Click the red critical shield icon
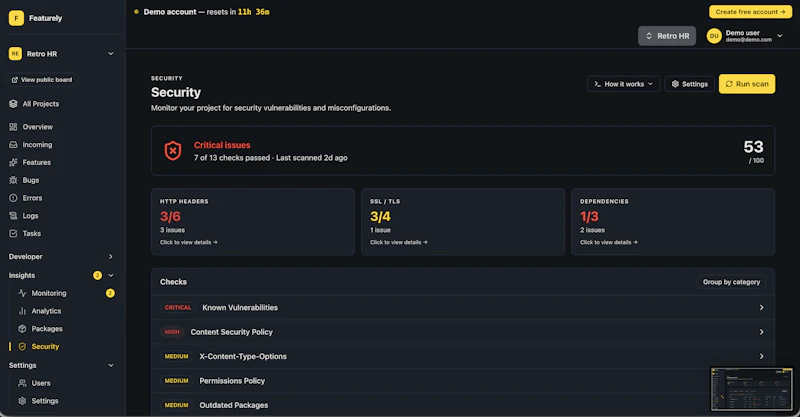The image size is (800, 417). [173, 151]
